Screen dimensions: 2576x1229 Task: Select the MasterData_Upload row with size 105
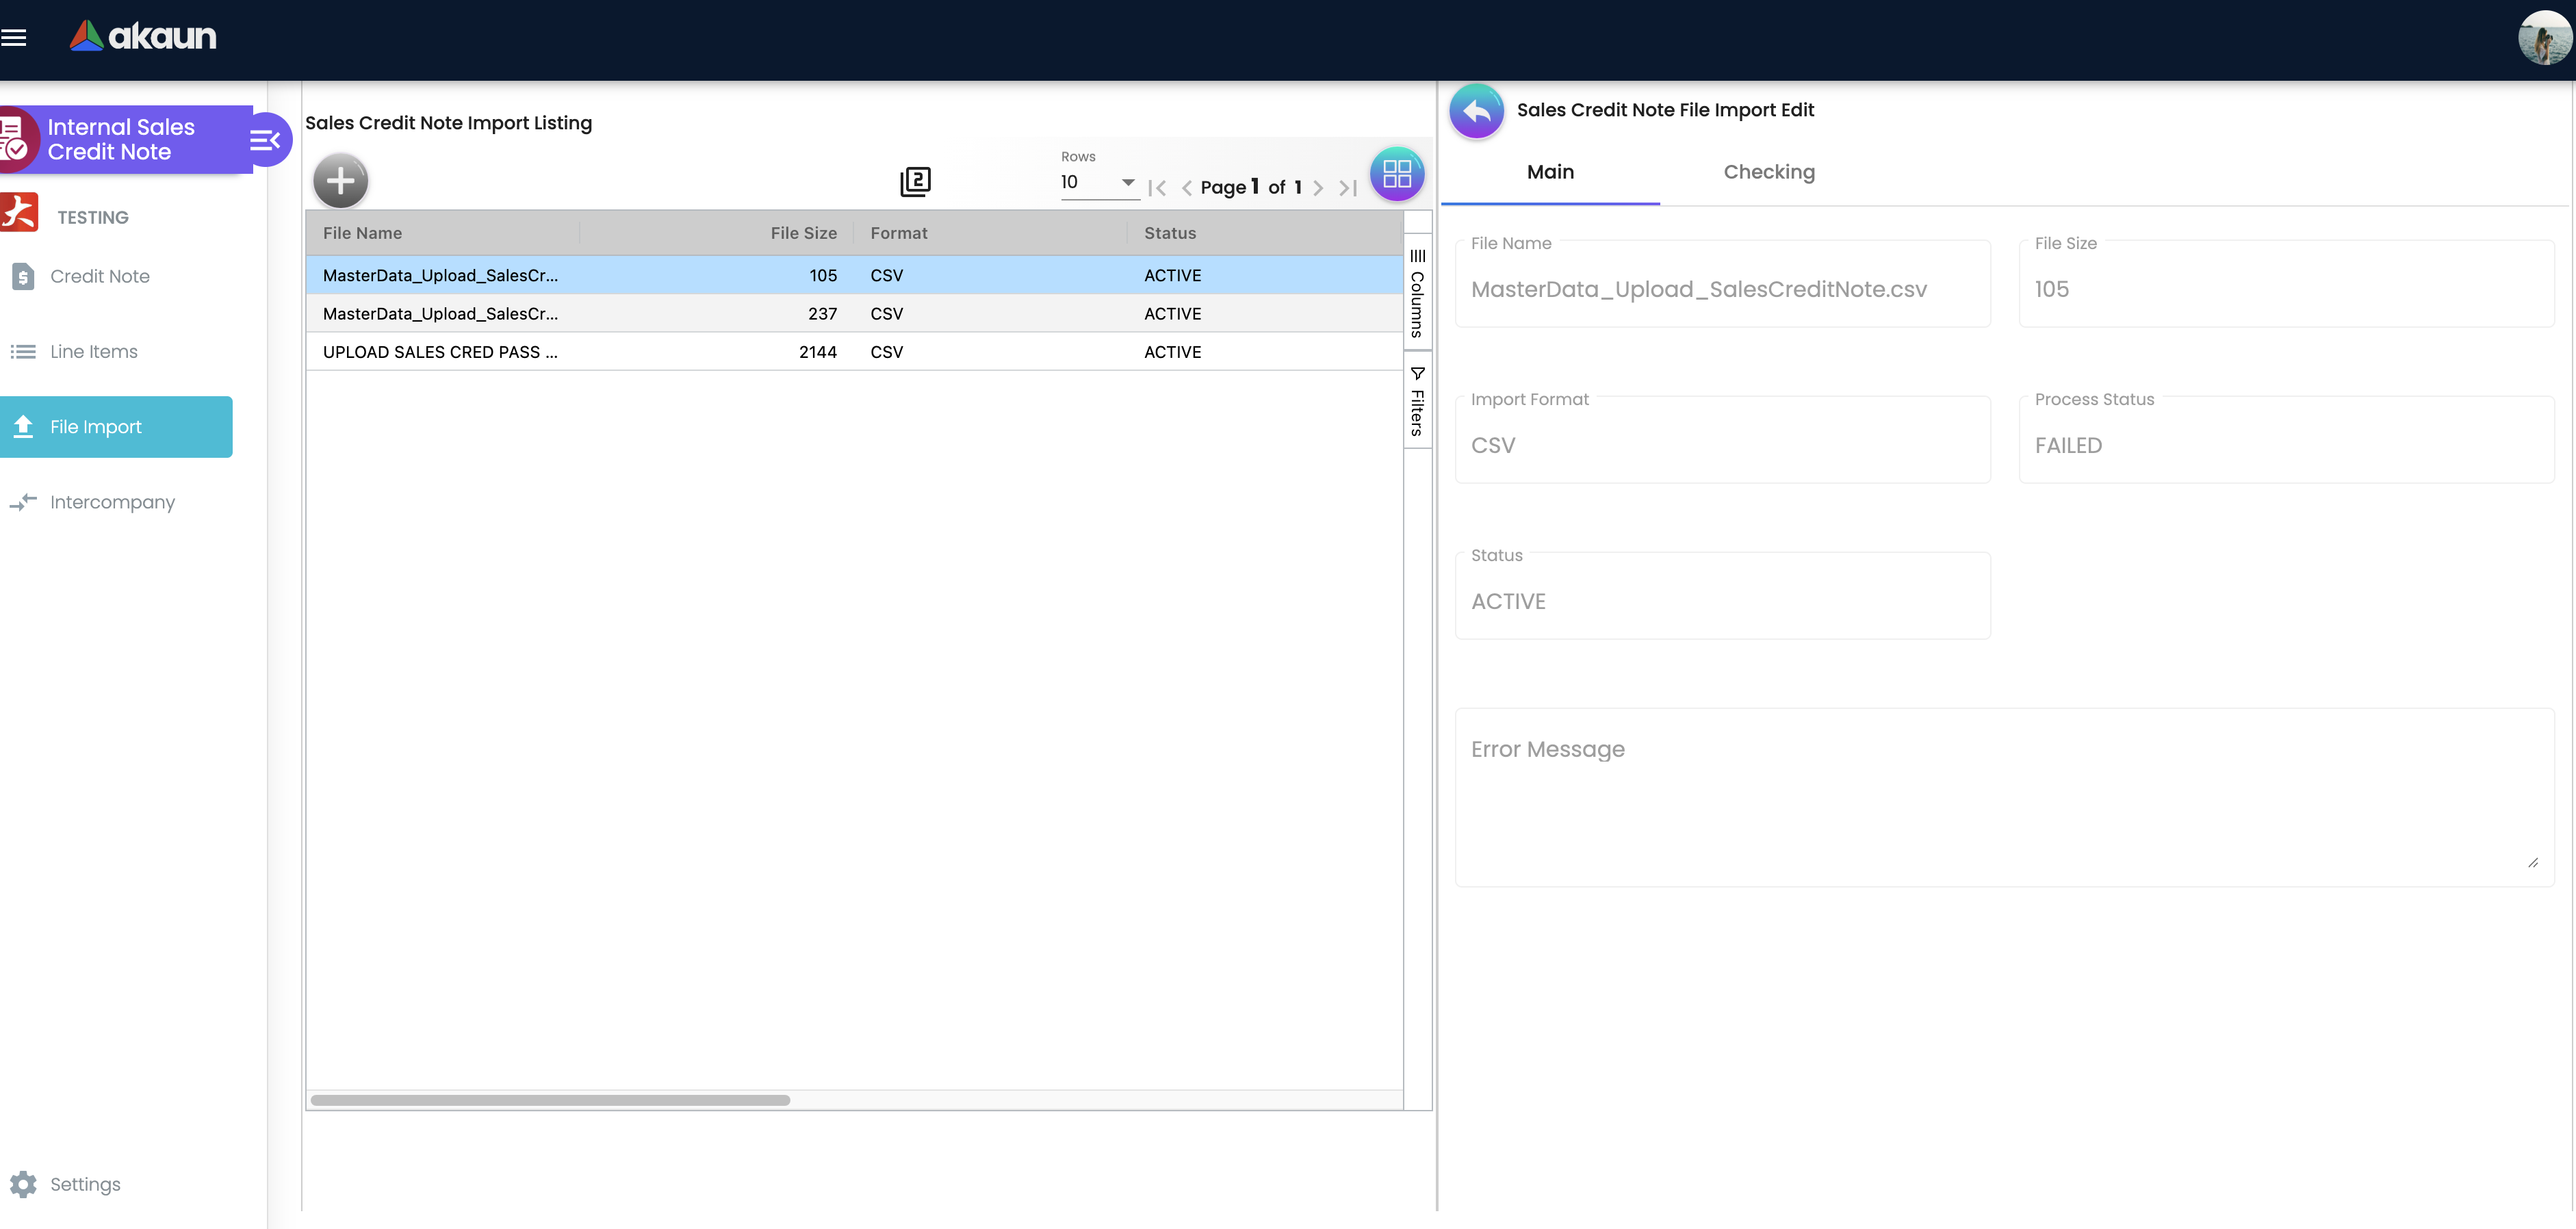coord(854,275)
